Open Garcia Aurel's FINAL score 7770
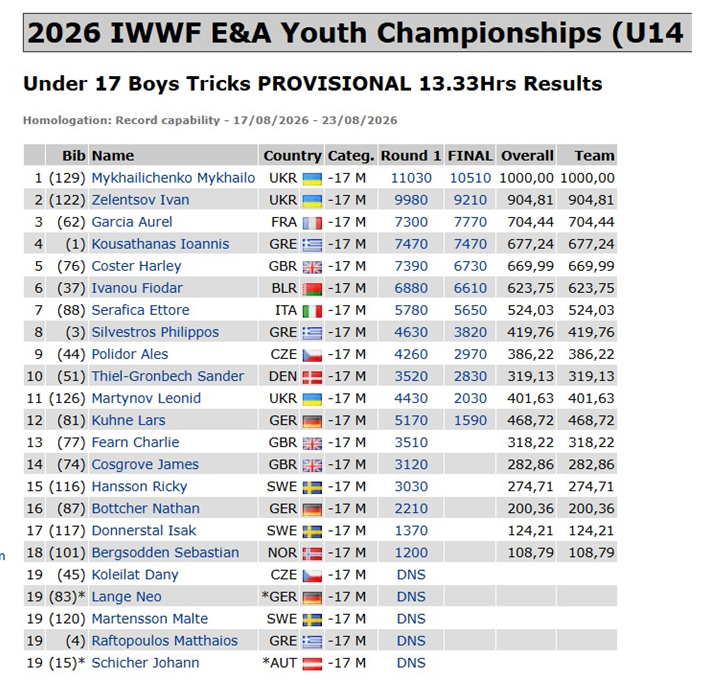 (x=470, y=222)
